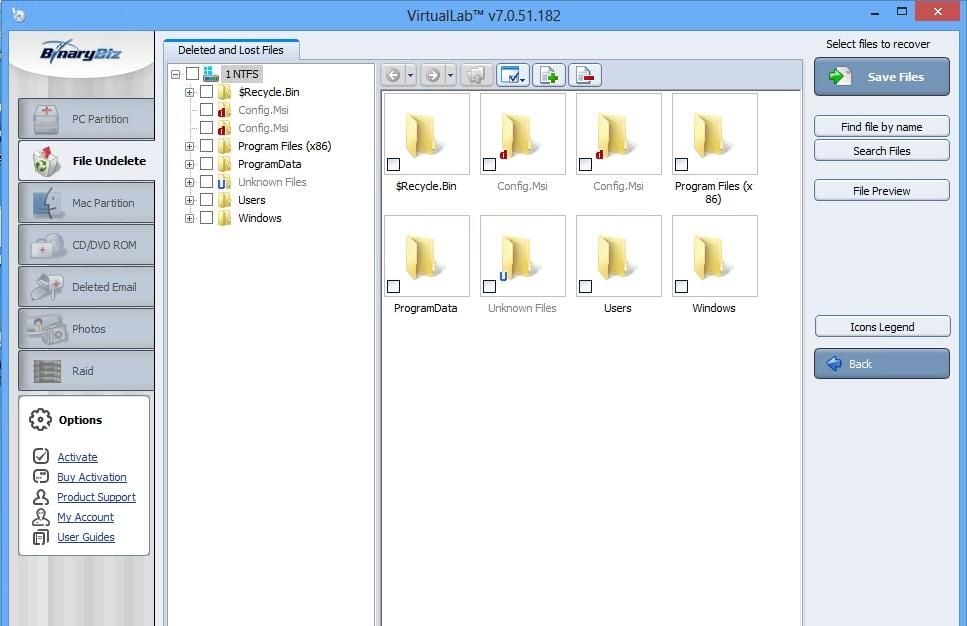Tick the checkbox on $Recycle.Bin thumbnail
967x626 pixels.
tap(393, 164)
